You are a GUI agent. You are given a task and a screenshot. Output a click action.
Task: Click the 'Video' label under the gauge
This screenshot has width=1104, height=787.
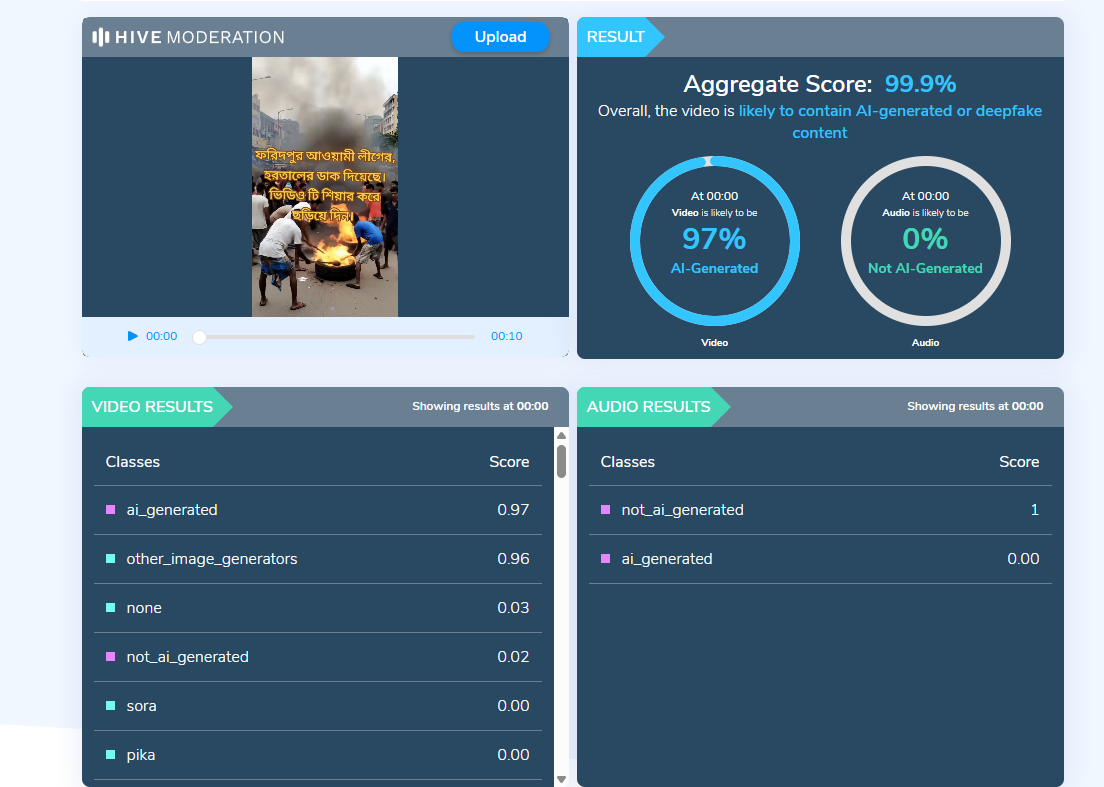[x=715, y=343]
